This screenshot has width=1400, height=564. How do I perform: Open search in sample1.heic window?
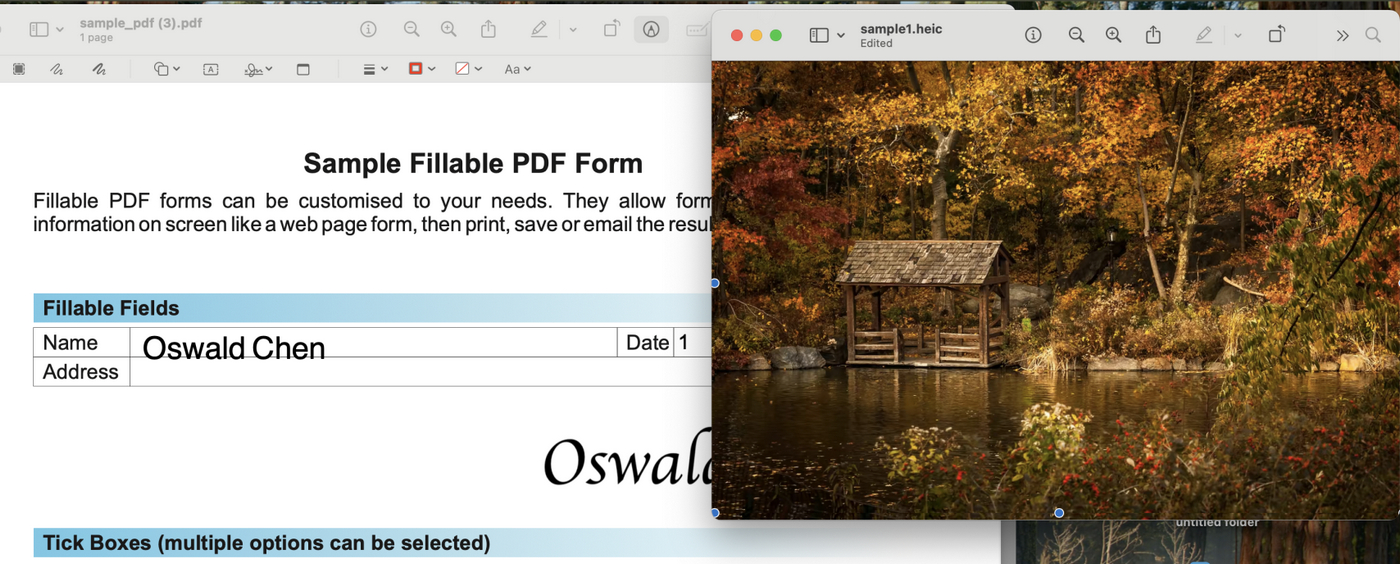pyautogui.click(x=1373, y=35)
